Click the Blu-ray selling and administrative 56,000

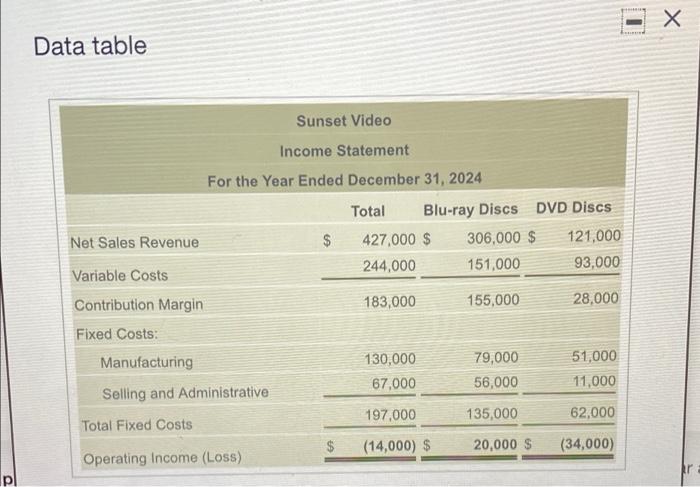pos(496,382)
